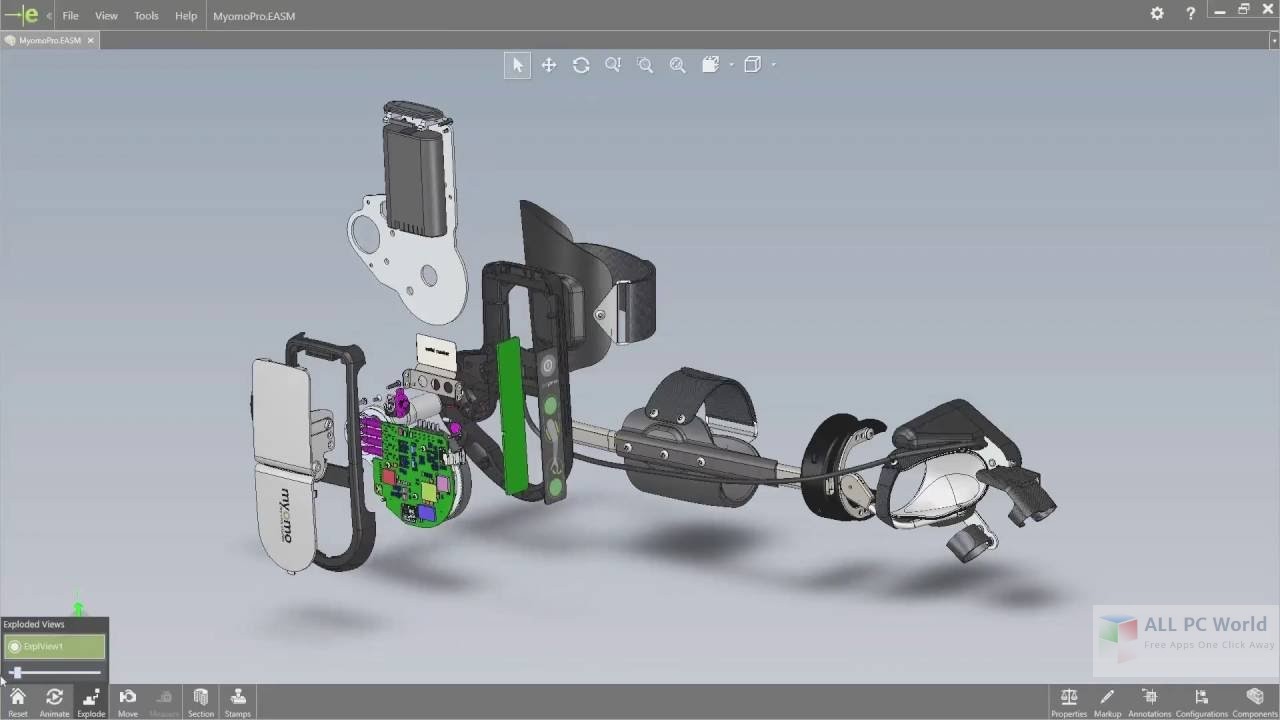
Task: Deactivate the arrow selection tool
Action: point(517,64)
